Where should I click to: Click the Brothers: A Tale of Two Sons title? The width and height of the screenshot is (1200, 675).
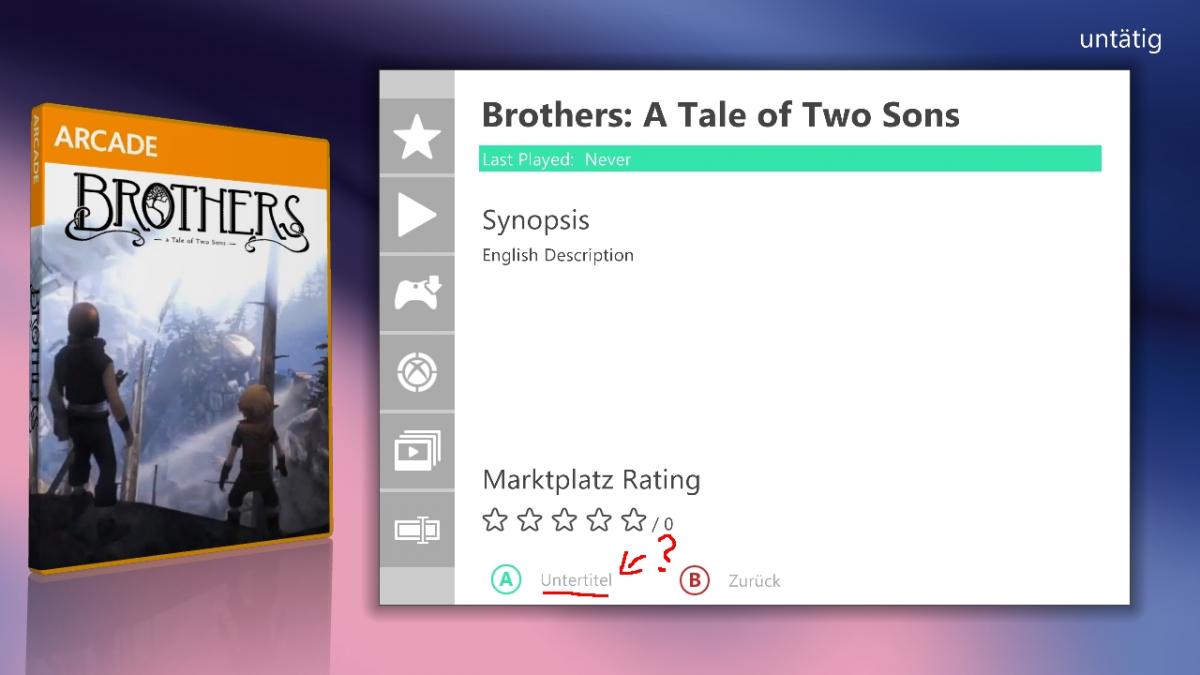coord(720,115)
